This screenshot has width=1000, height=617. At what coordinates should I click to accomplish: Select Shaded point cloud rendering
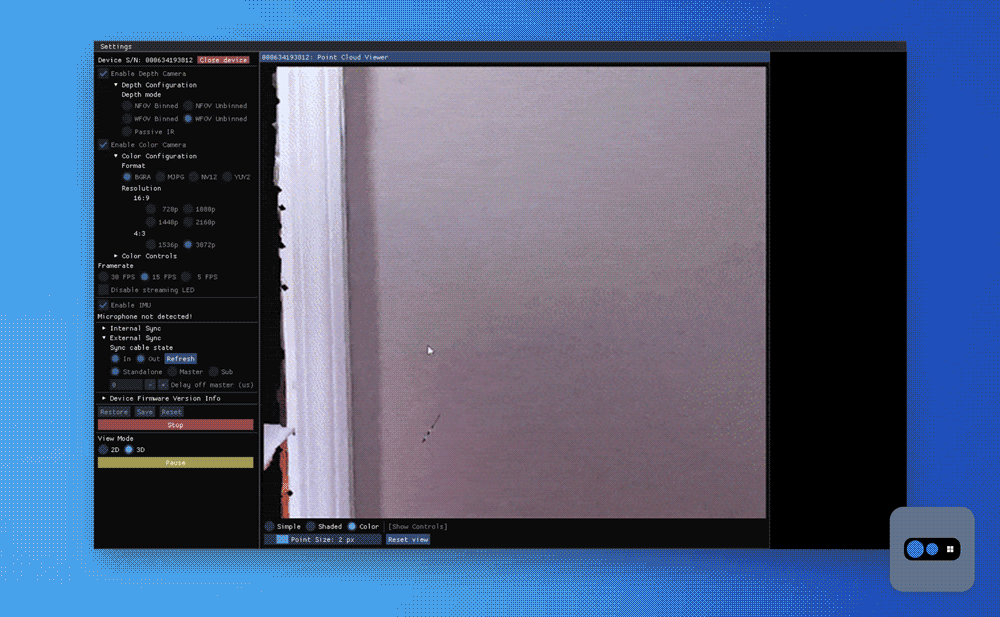[309, 526]
